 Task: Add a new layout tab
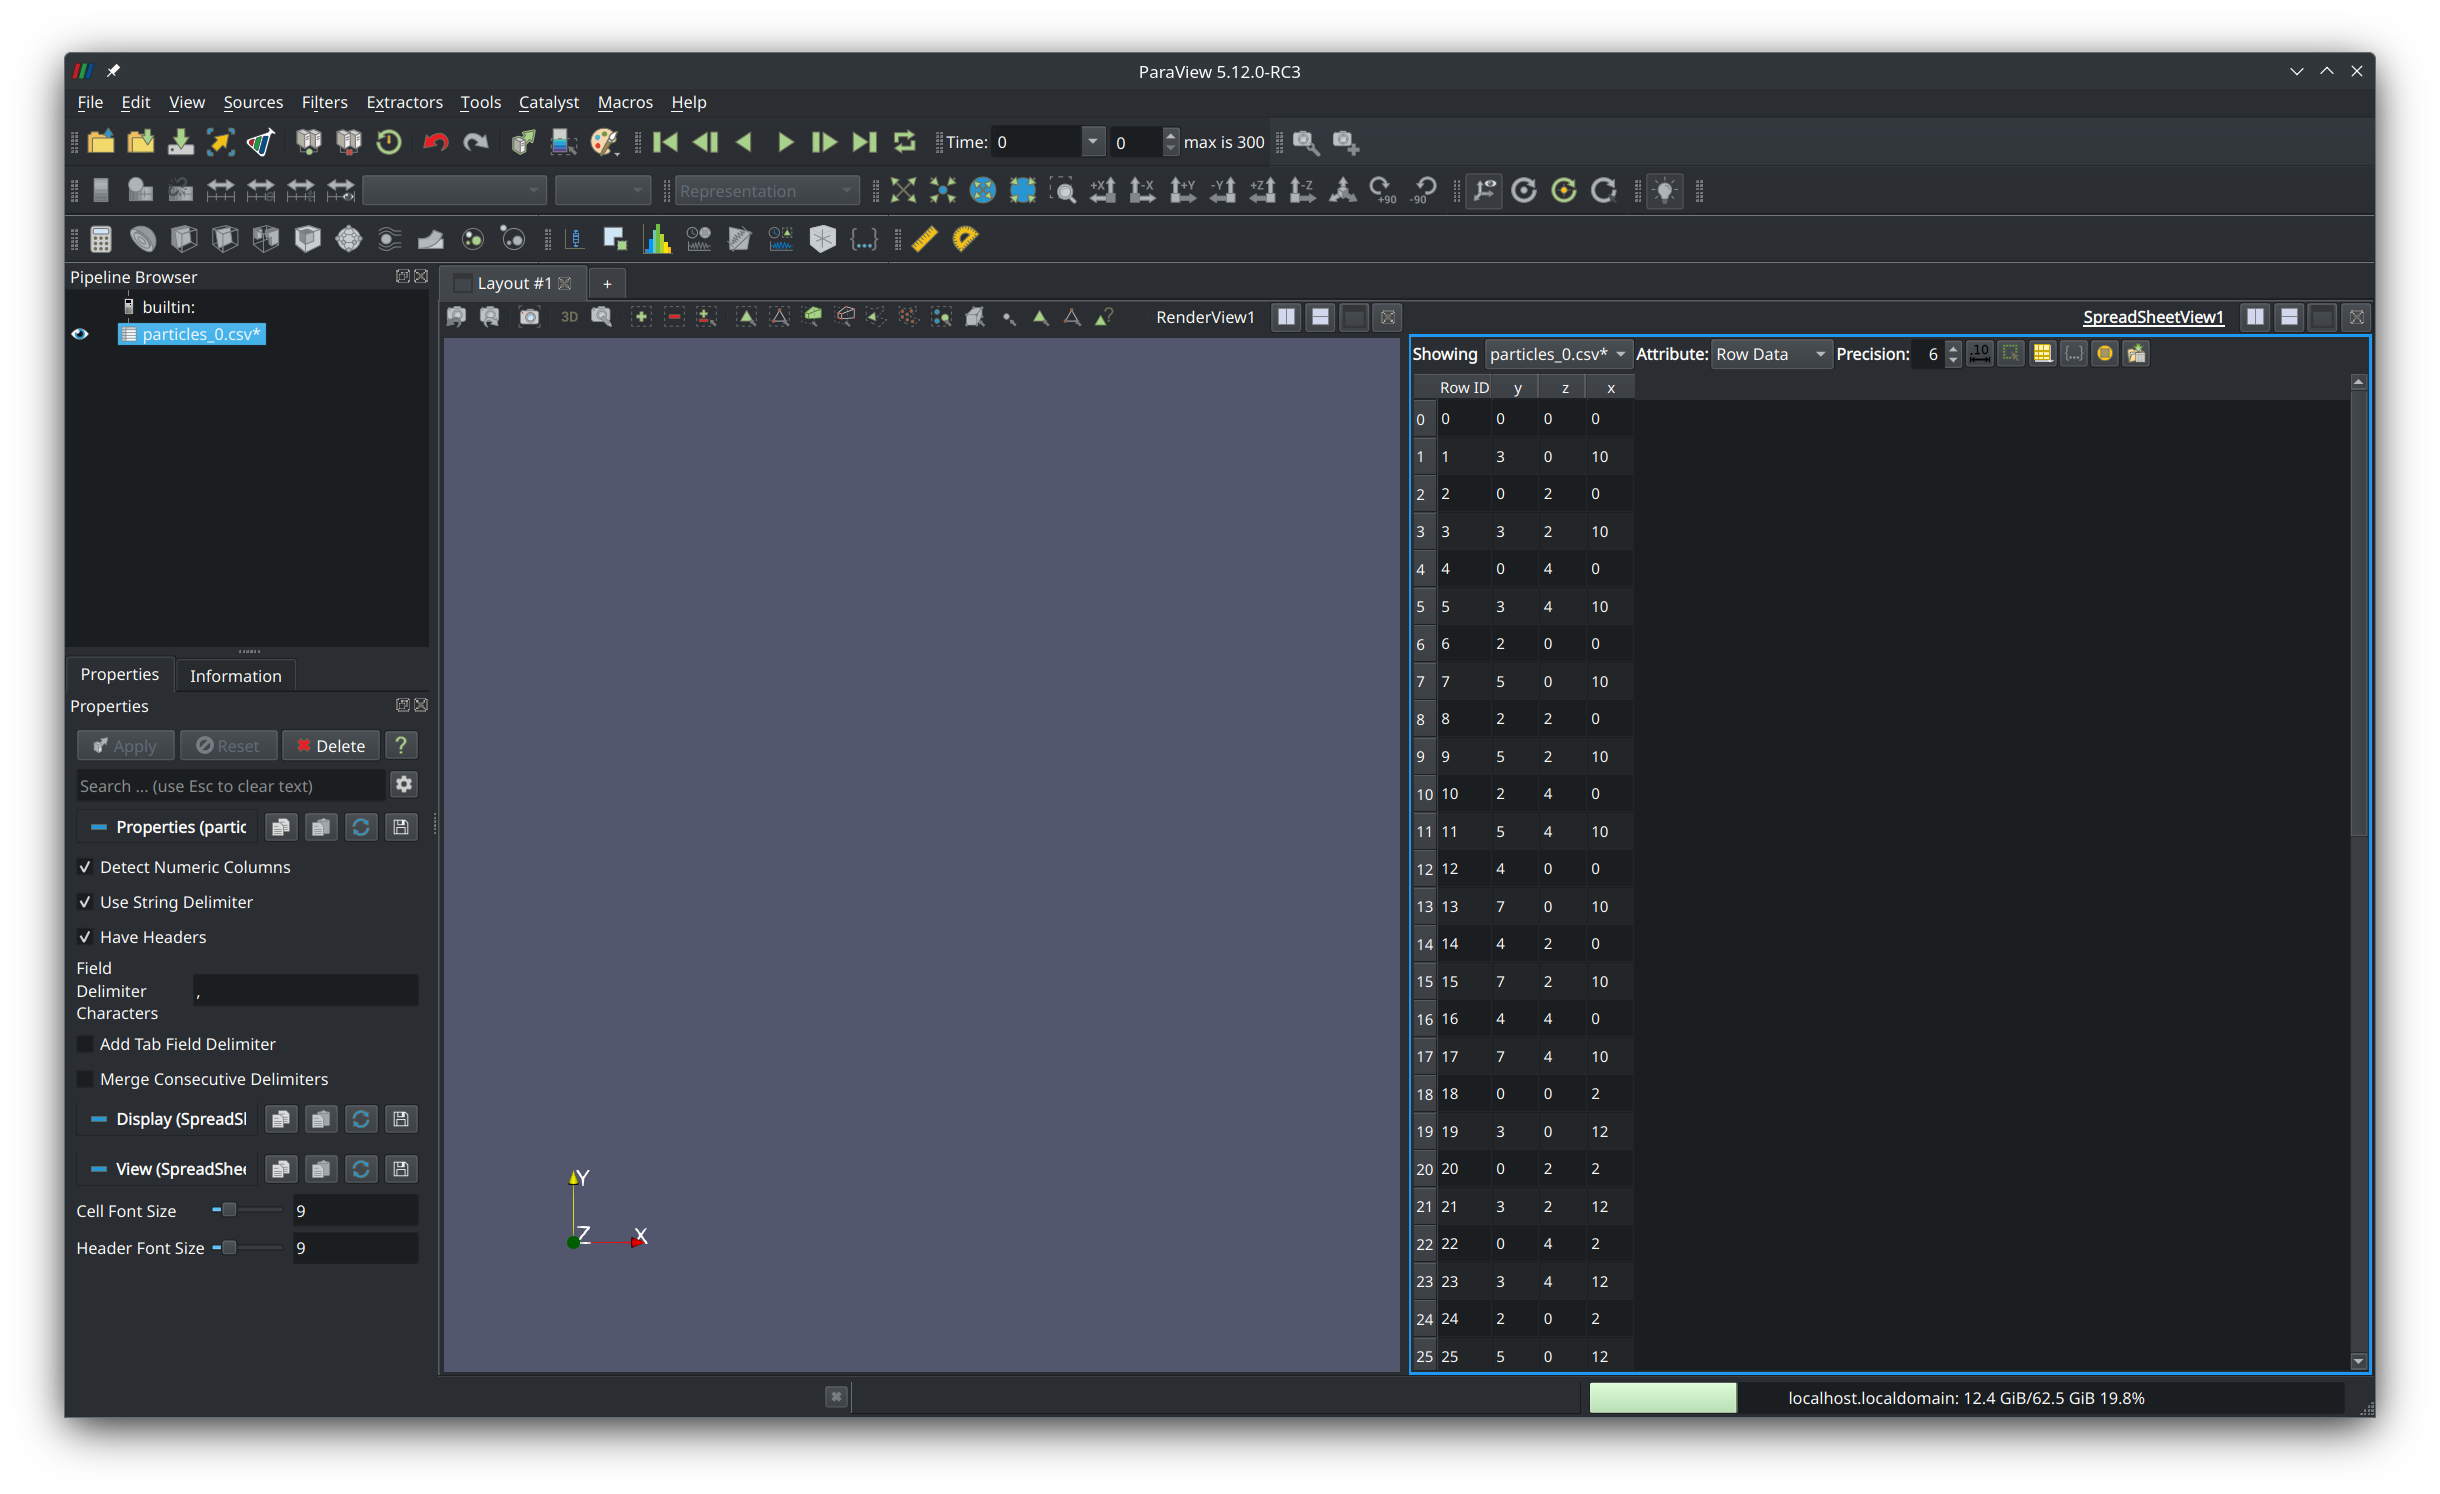pos(607,284)
